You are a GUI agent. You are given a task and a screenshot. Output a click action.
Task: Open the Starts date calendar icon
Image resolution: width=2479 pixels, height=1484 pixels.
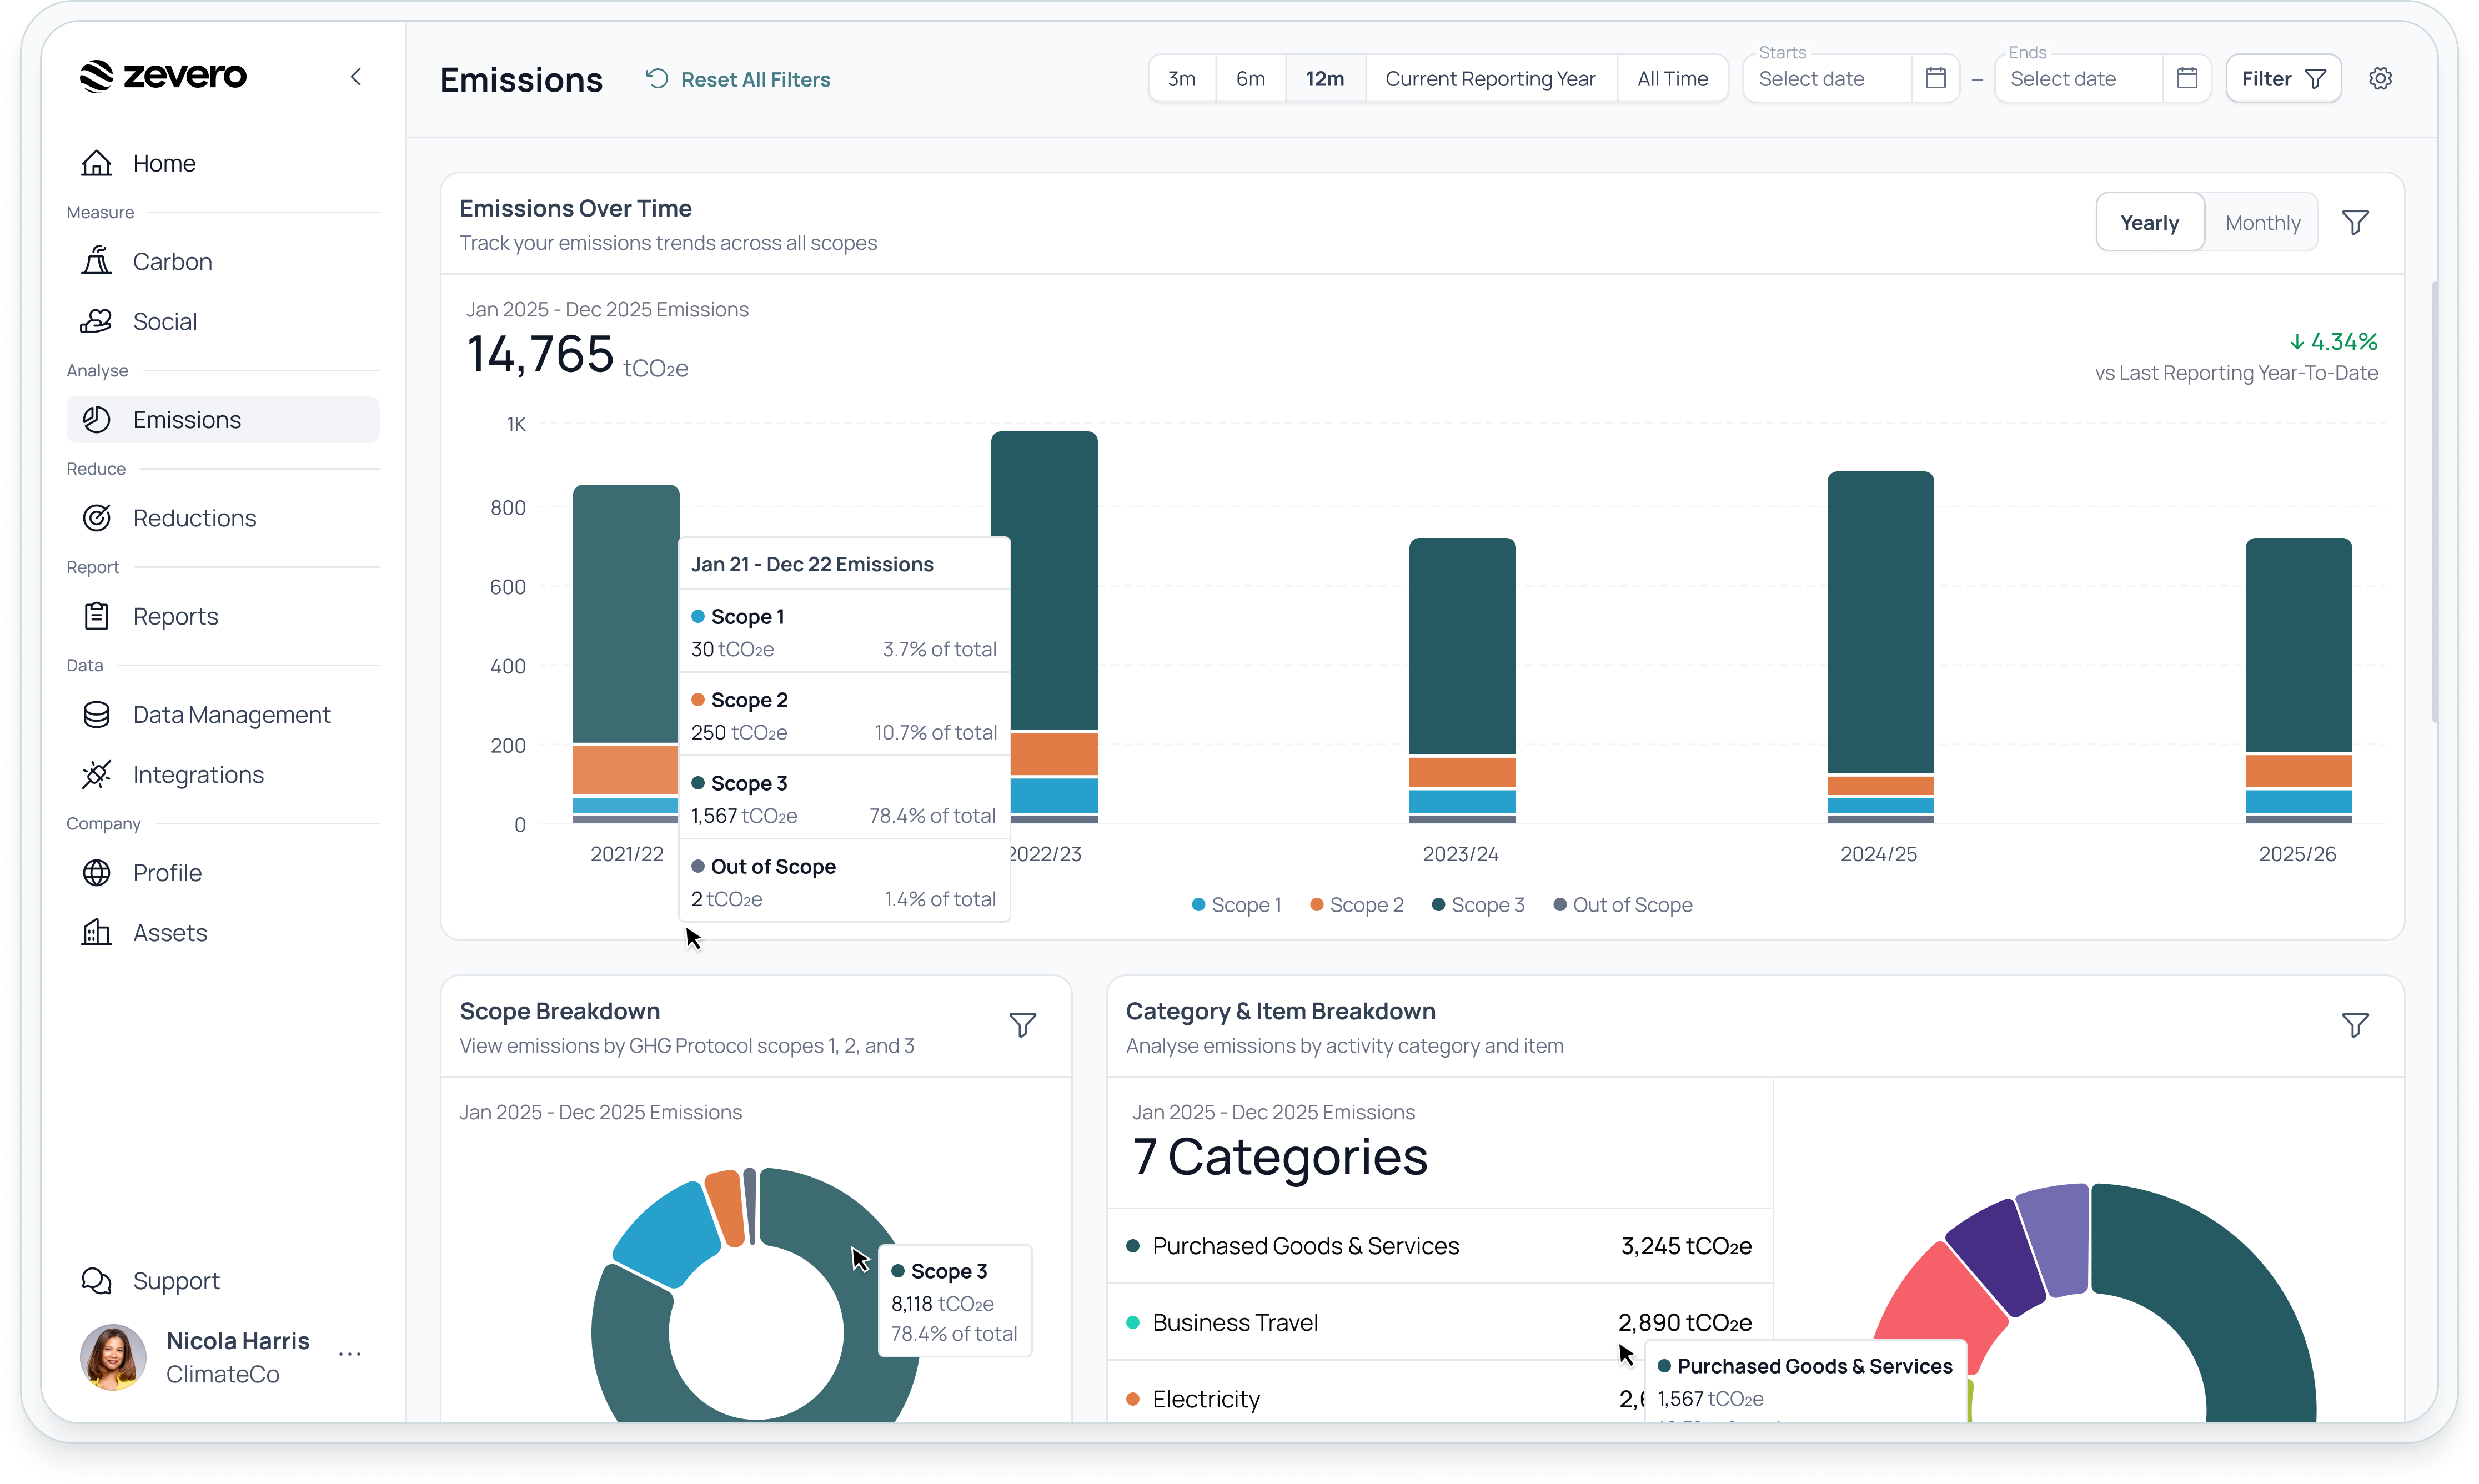click(x=1935, y=78)
